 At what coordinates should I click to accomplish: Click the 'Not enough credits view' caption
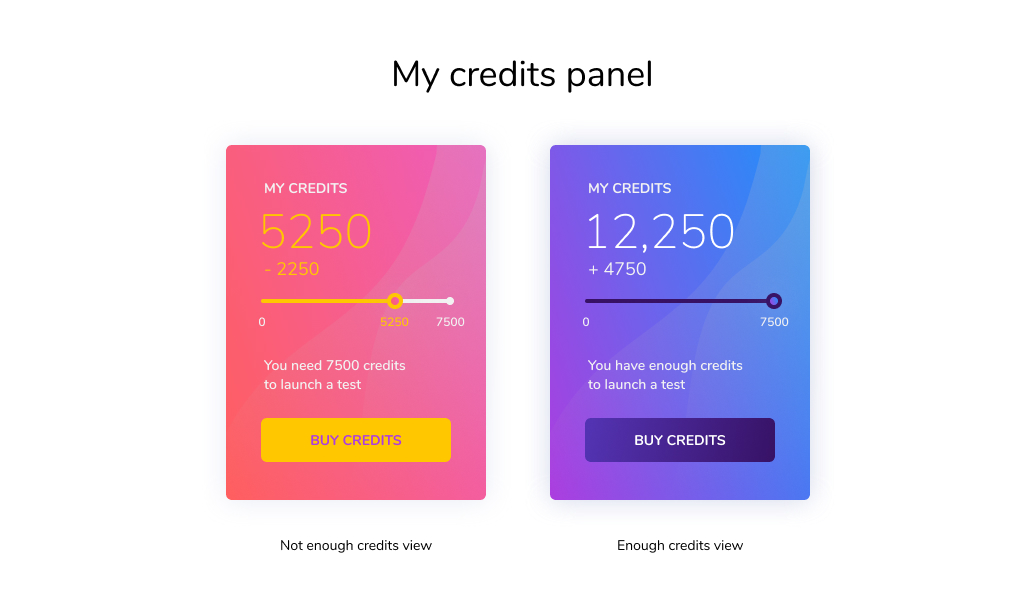[x=355, y=545]
